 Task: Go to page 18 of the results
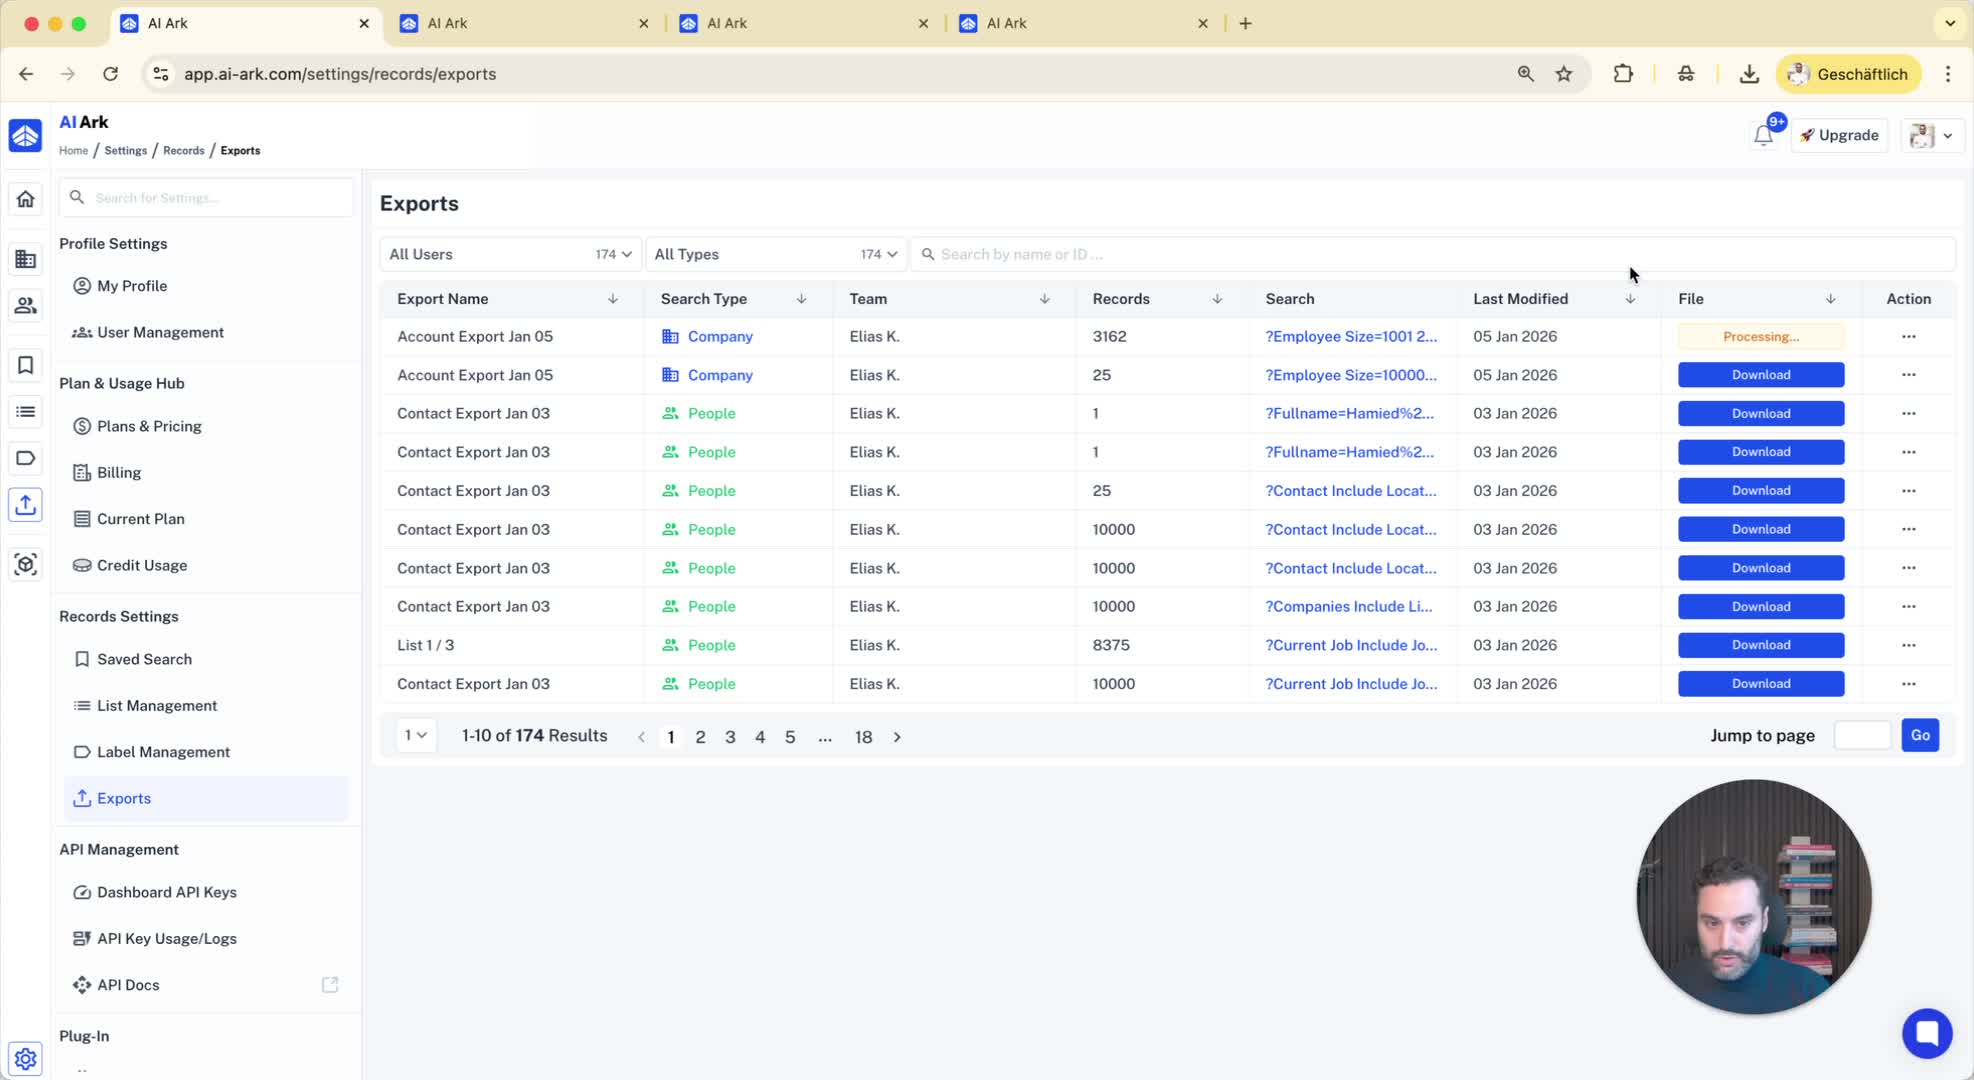863,737
